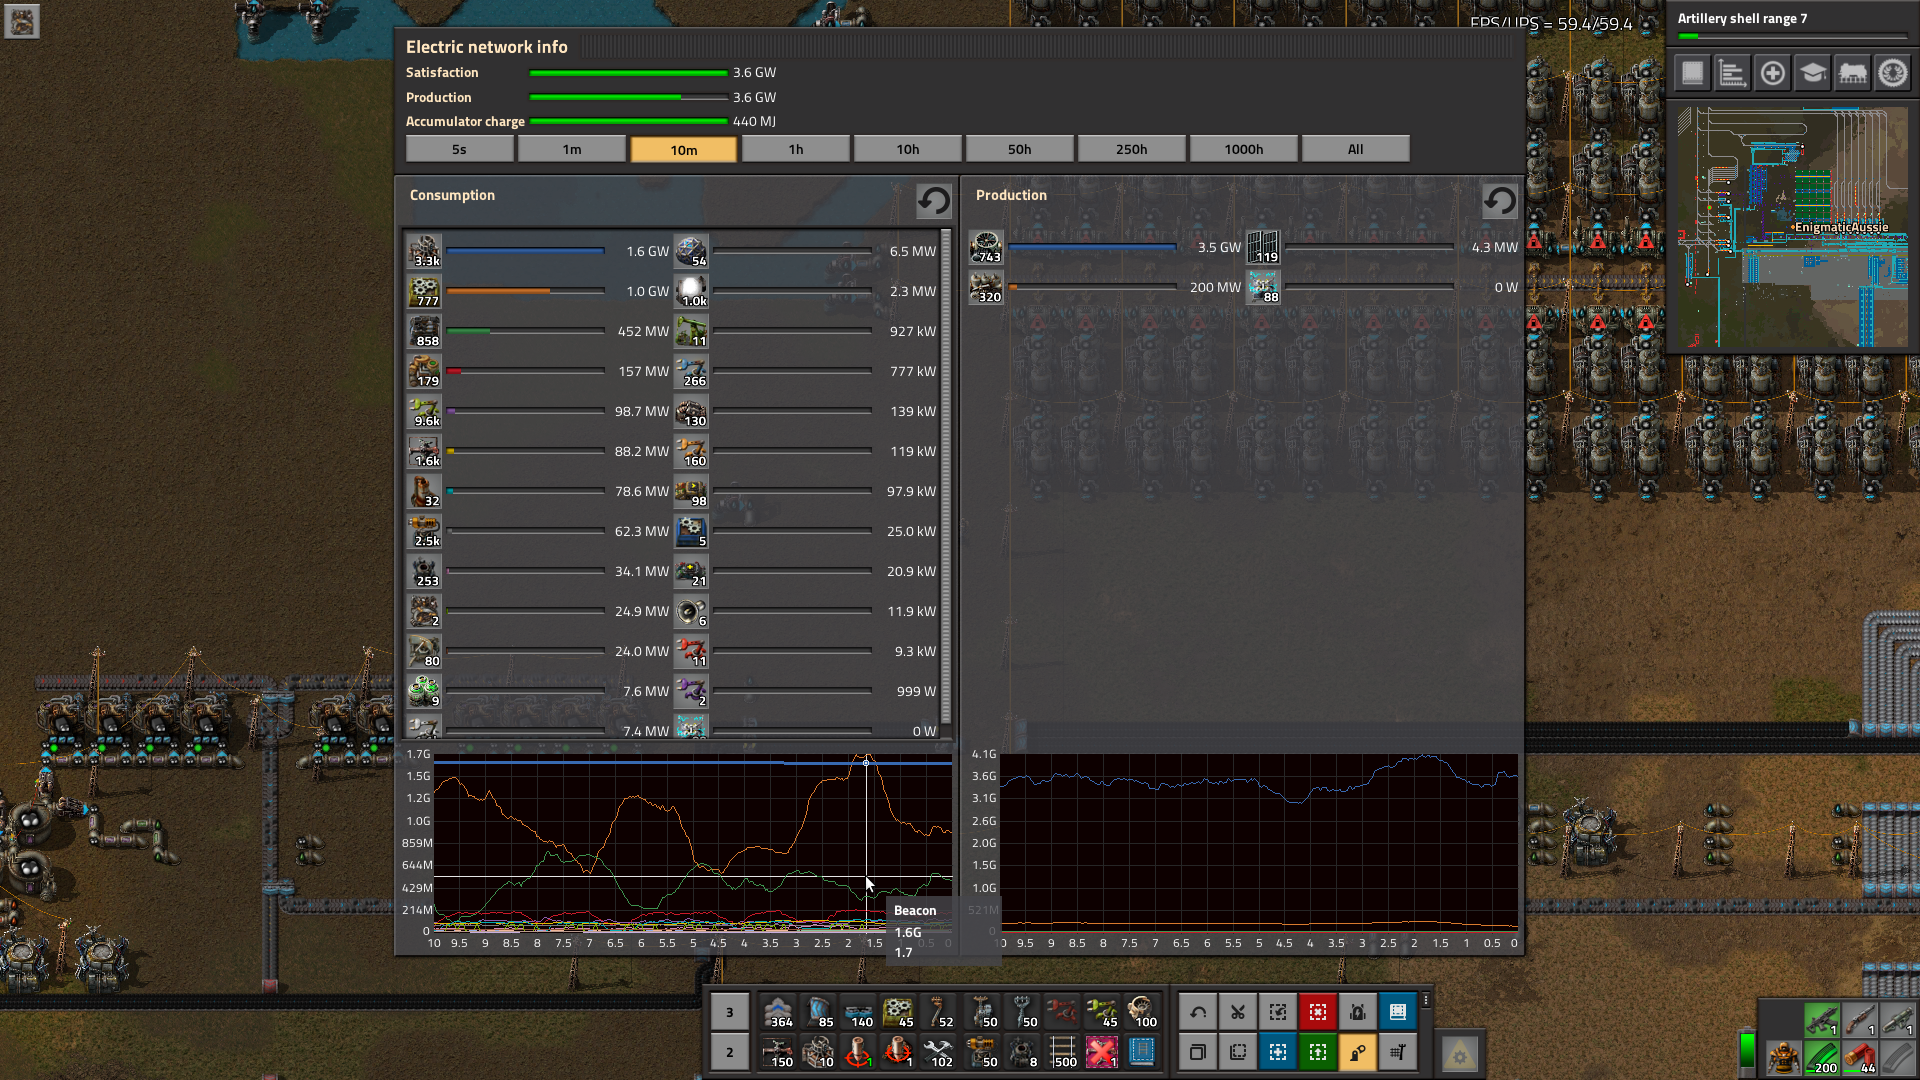
Task: Activate the Cut scissors shortcut
Action: [x=1238, y=1012]
